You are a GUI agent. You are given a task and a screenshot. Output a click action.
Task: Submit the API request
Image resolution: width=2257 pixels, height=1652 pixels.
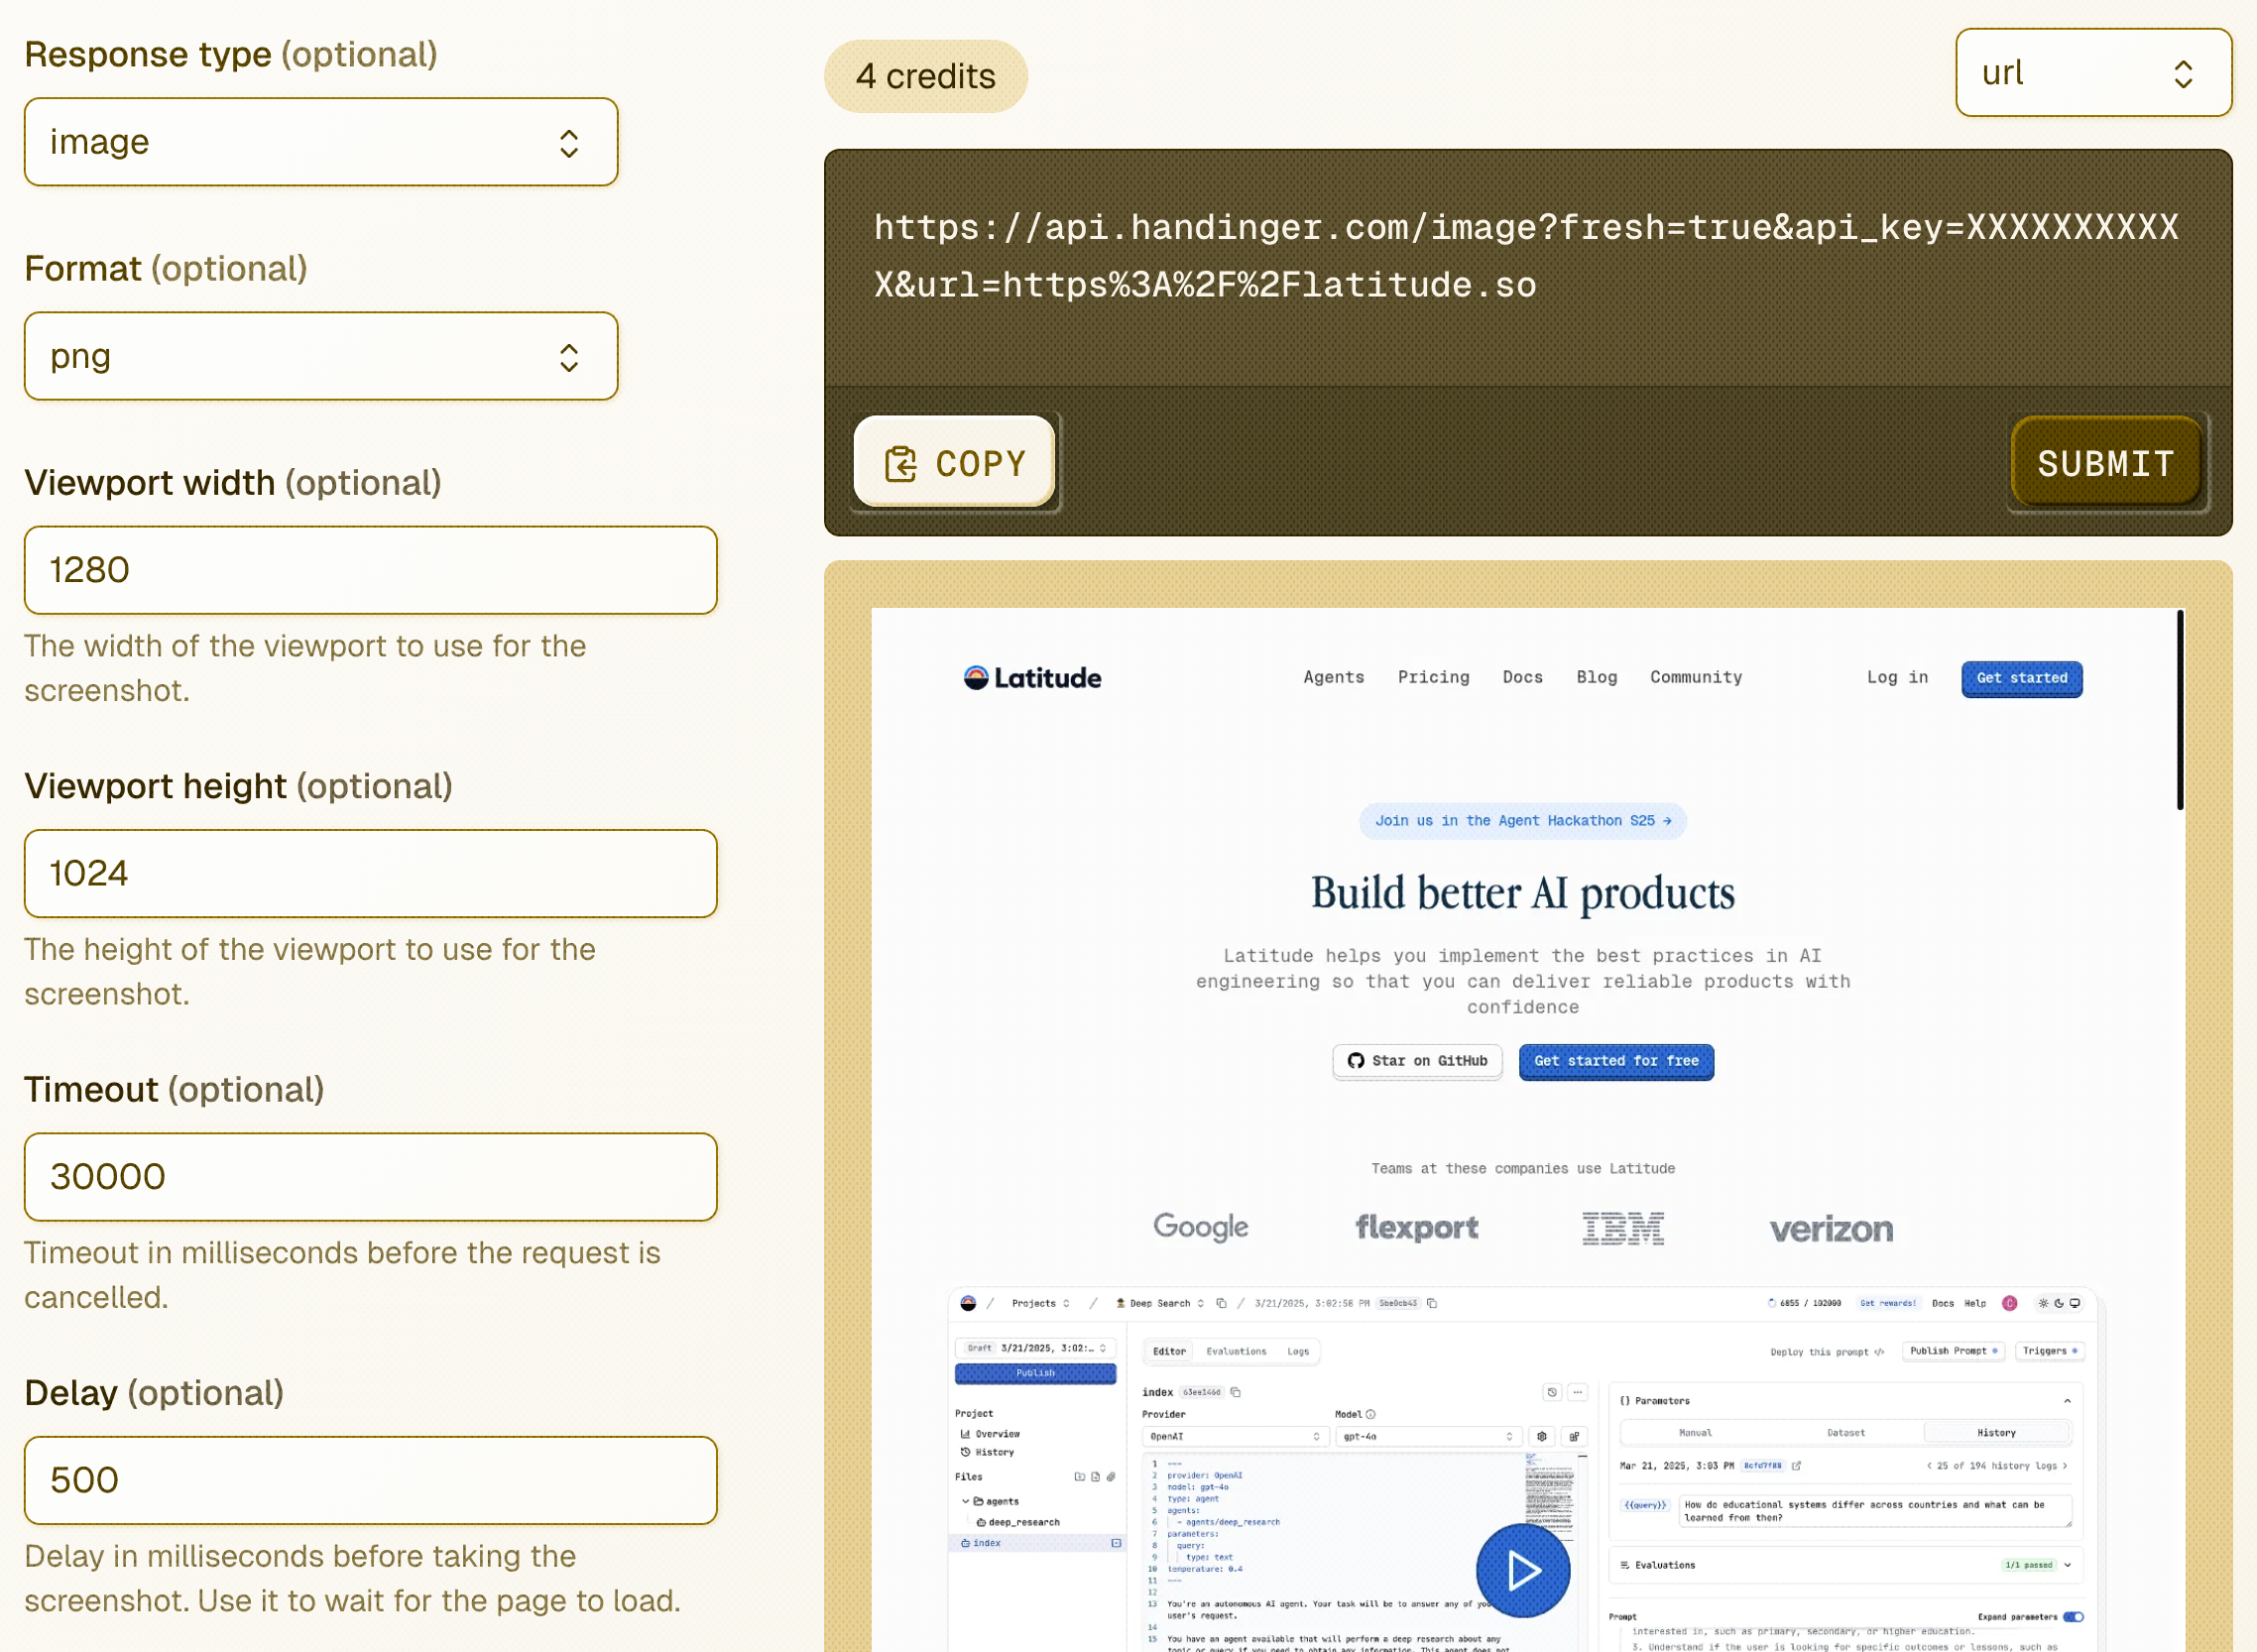2106,463
